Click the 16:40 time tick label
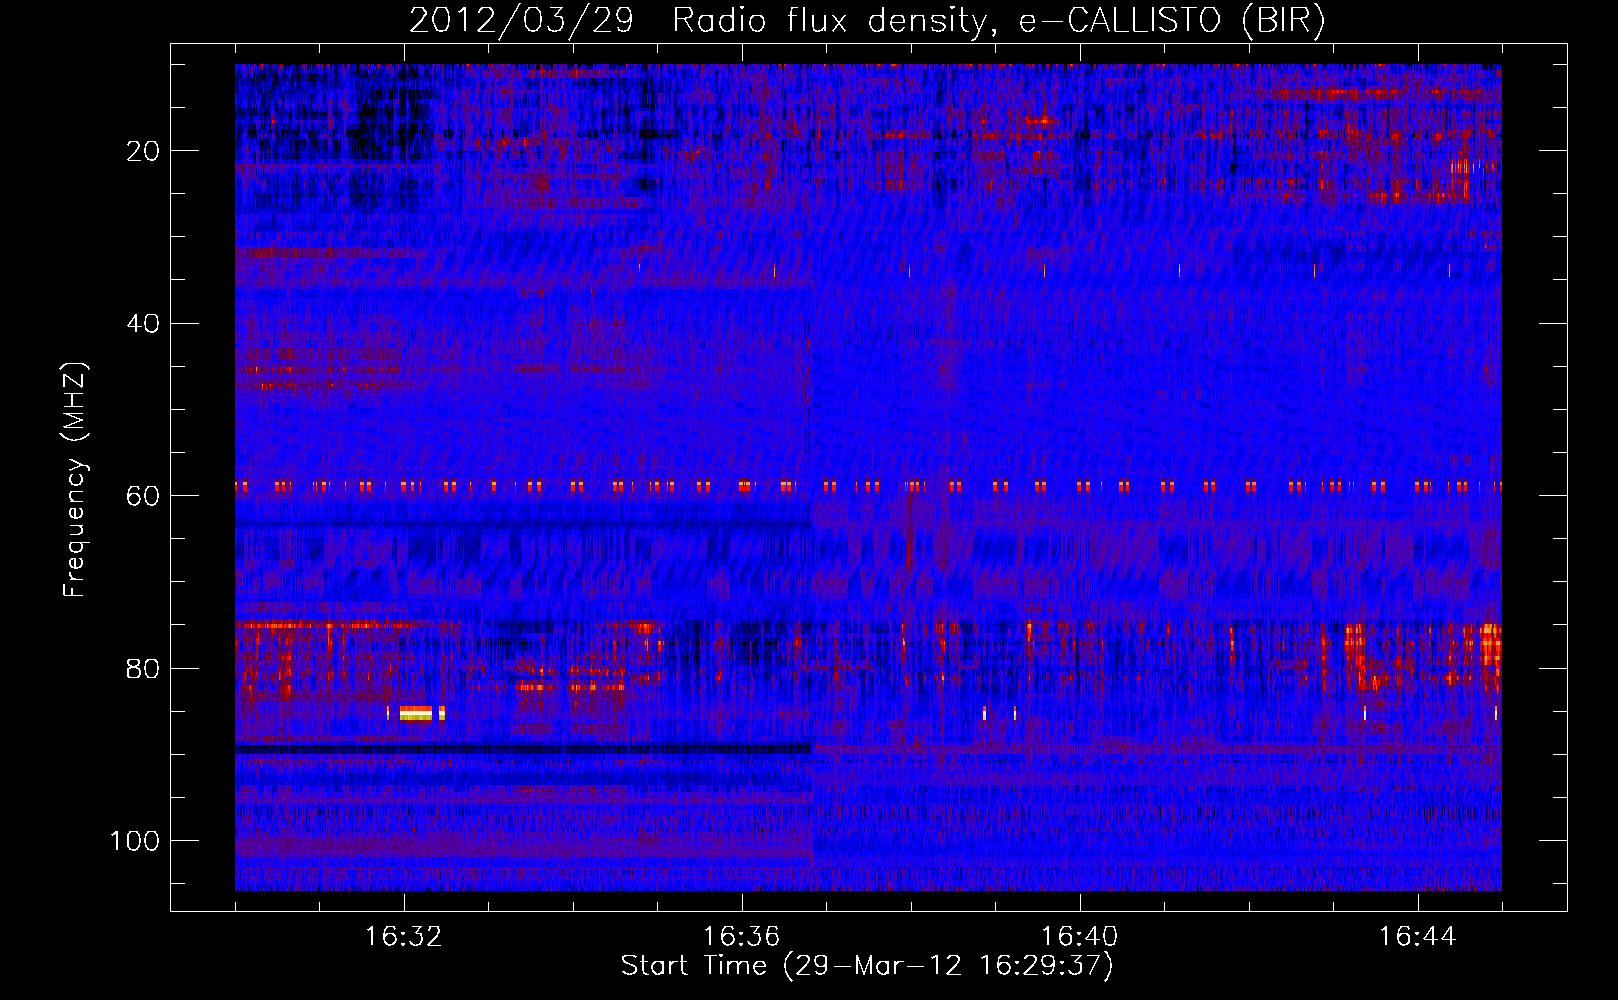This screenshot has width=1618, height=1000. [x=1079, y=937]
